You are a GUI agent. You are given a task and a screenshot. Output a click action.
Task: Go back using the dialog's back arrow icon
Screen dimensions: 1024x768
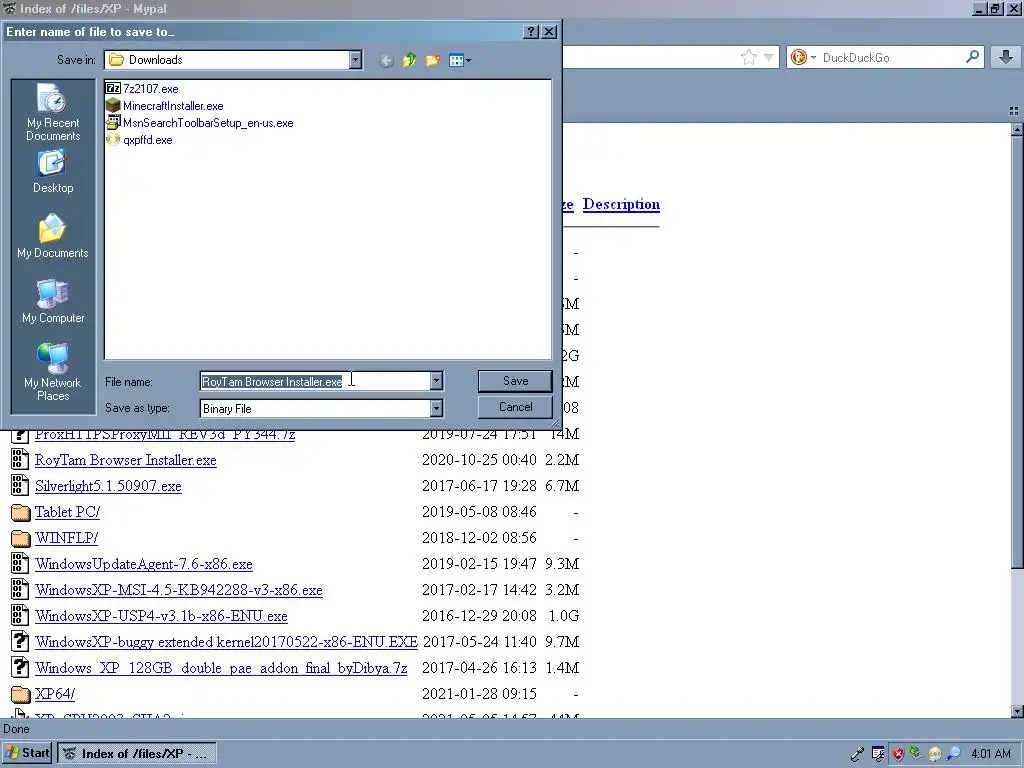[386, 61]
